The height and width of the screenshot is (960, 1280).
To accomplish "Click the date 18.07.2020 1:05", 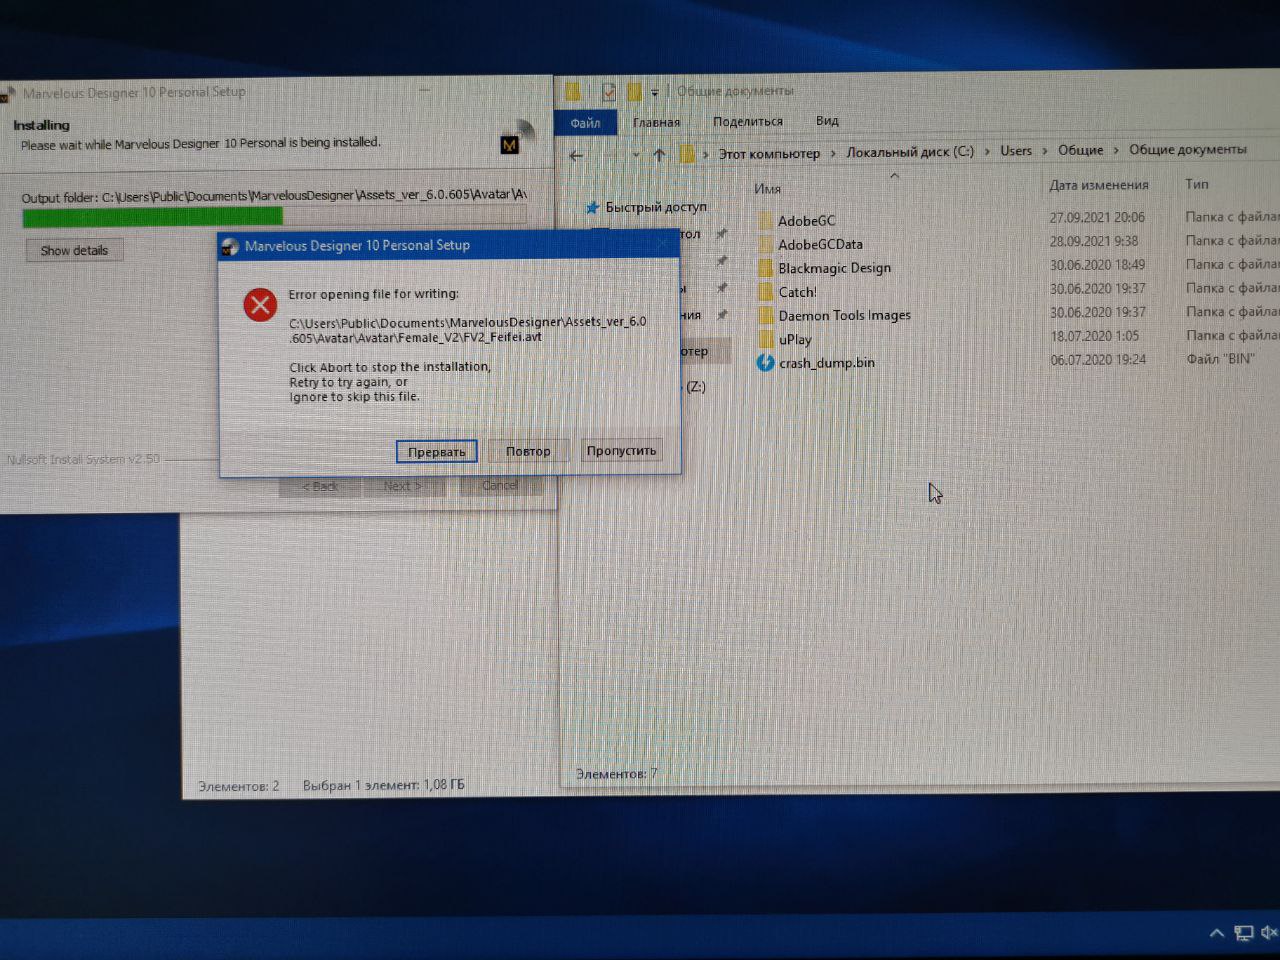I will pos(1095,336).
